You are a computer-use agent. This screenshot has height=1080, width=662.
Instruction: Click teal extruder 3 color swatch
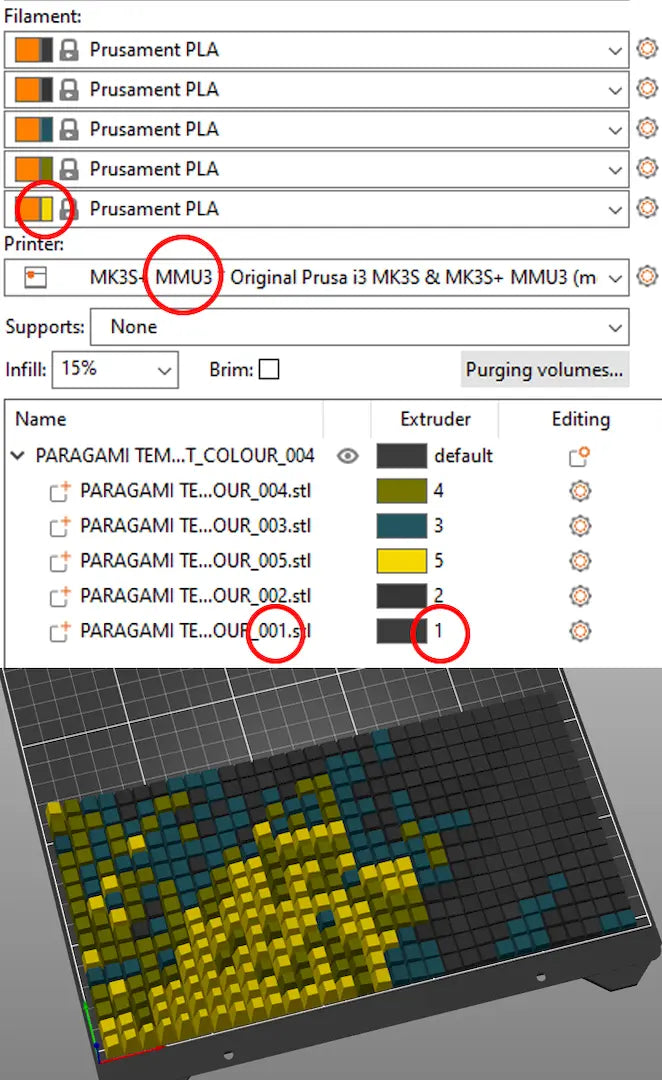click(x=402, y=526)
